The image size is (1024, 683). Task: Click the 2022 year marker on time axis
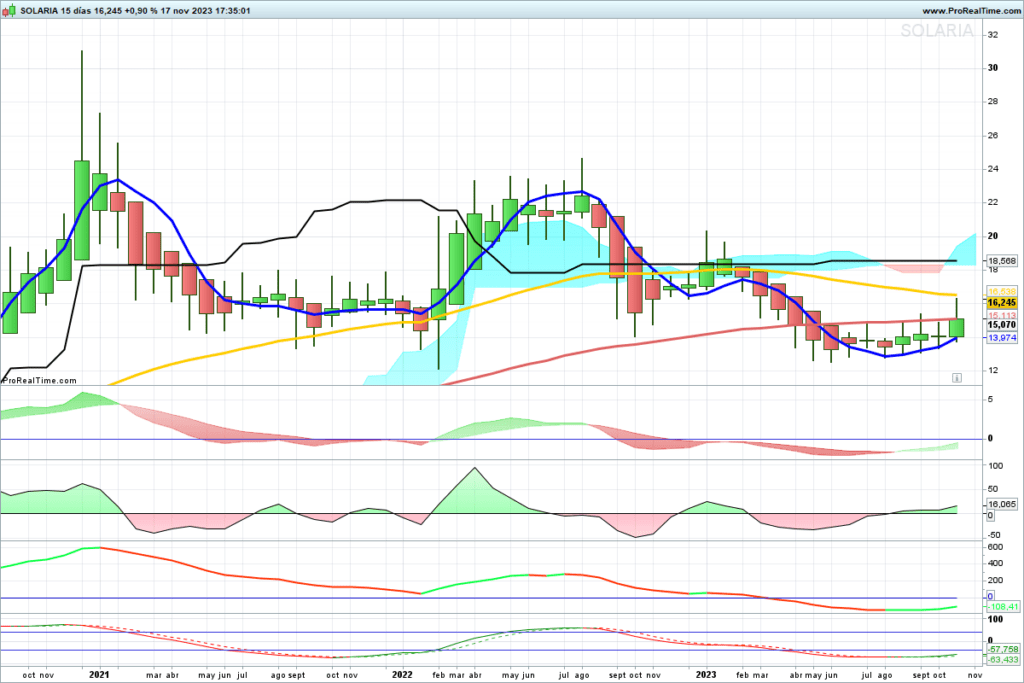(402, 675)
